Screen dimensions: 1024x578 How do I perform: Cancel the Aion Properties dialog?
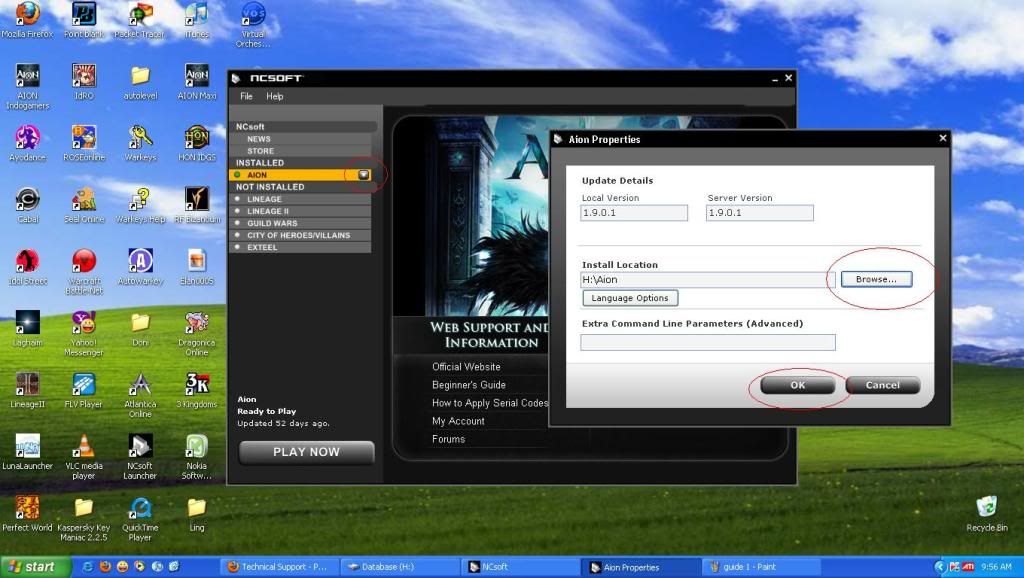coord(883,385)
